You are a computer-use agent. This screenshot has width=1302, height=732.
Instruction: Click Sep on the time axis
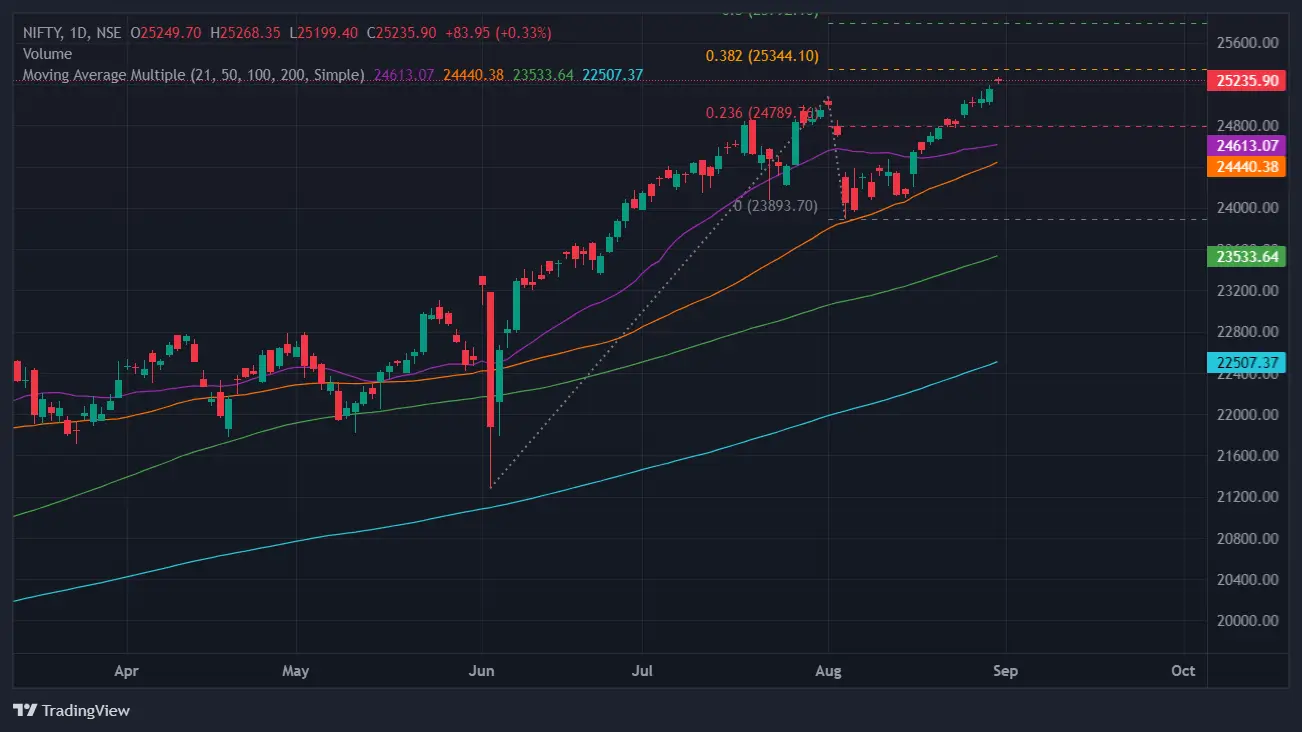[x=1005, y=671]
